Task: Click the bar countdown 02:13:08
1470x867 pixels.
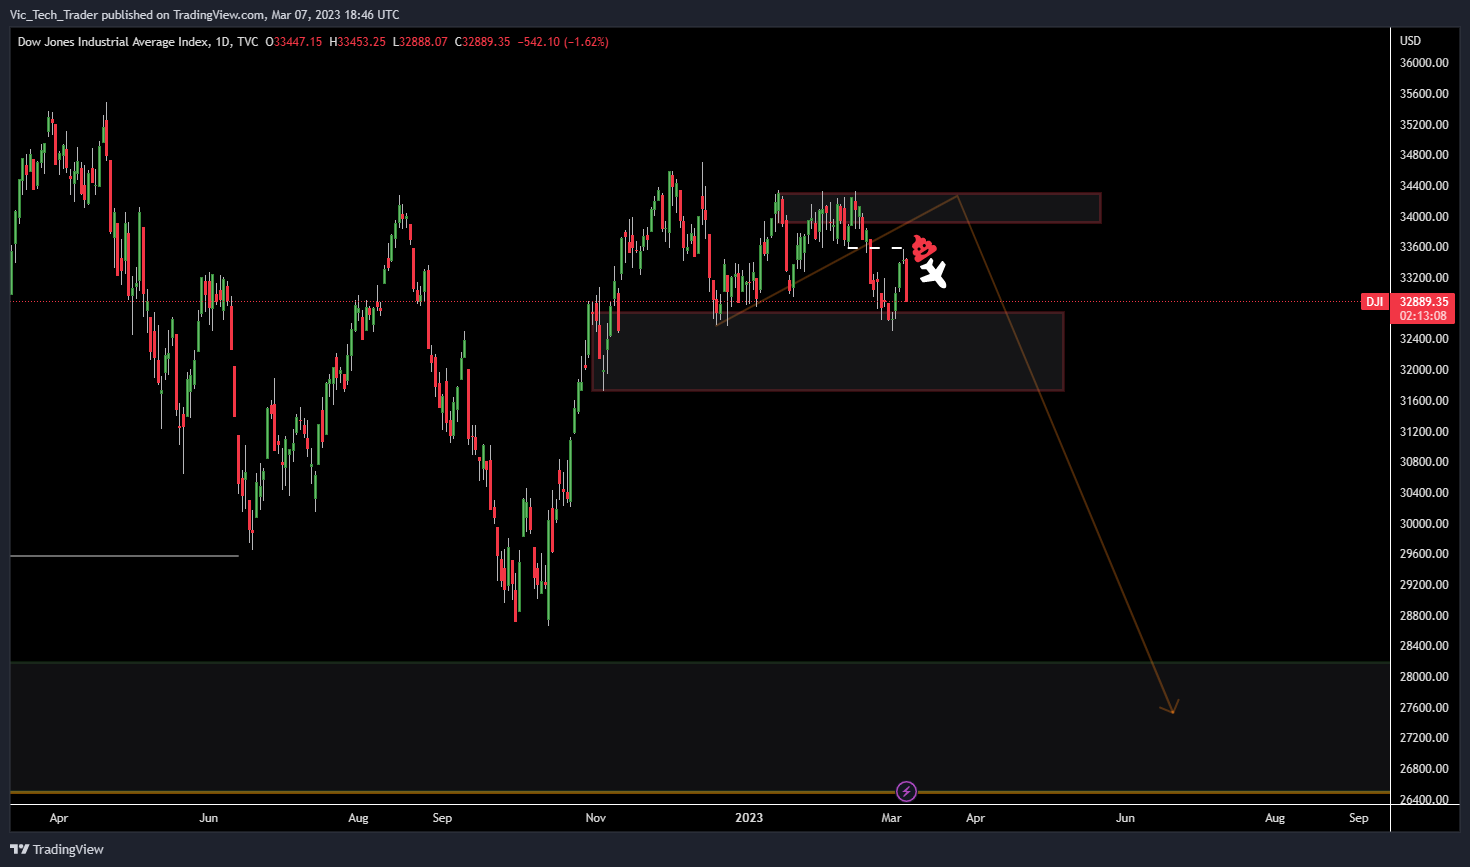Action: (x=1424, y=316)
